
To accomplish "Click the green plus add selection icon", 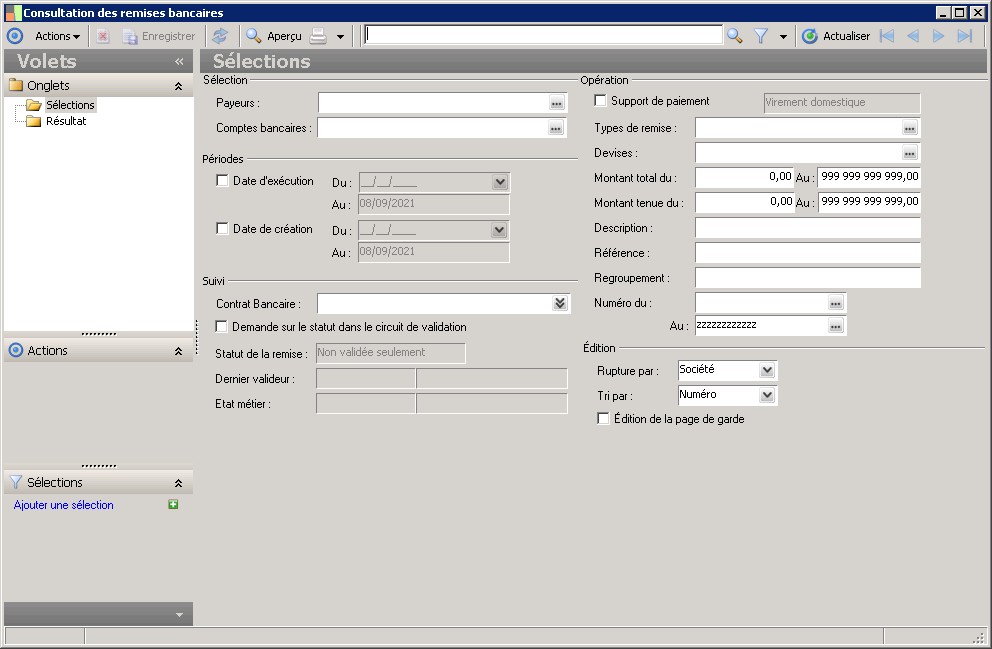I will tap(173, 504).
